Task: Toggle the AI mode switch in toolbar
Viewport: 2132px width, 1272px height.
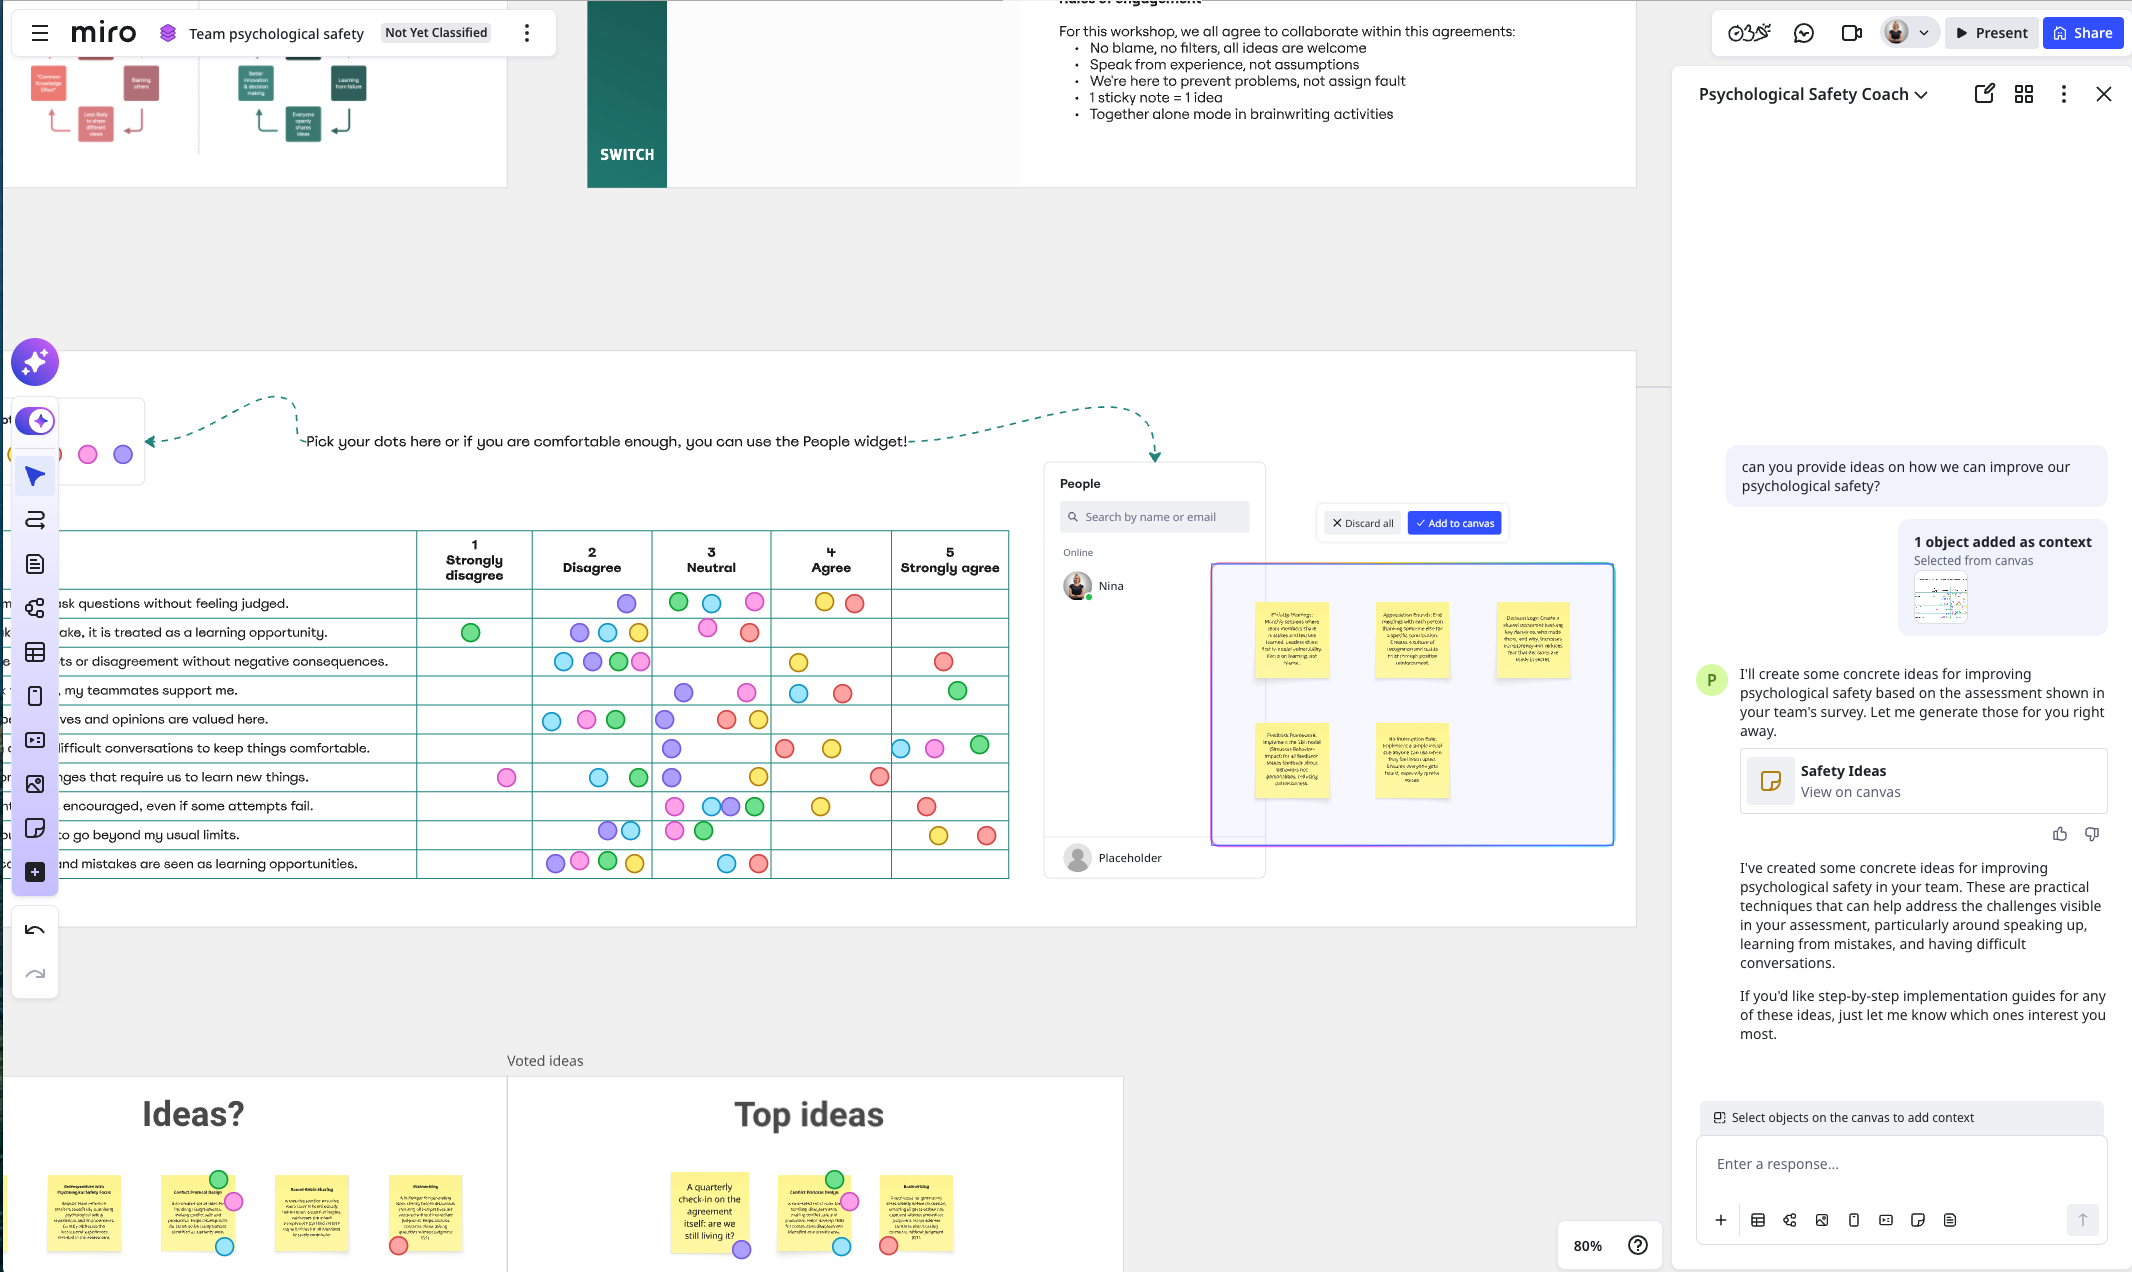Action: [35, 421]
